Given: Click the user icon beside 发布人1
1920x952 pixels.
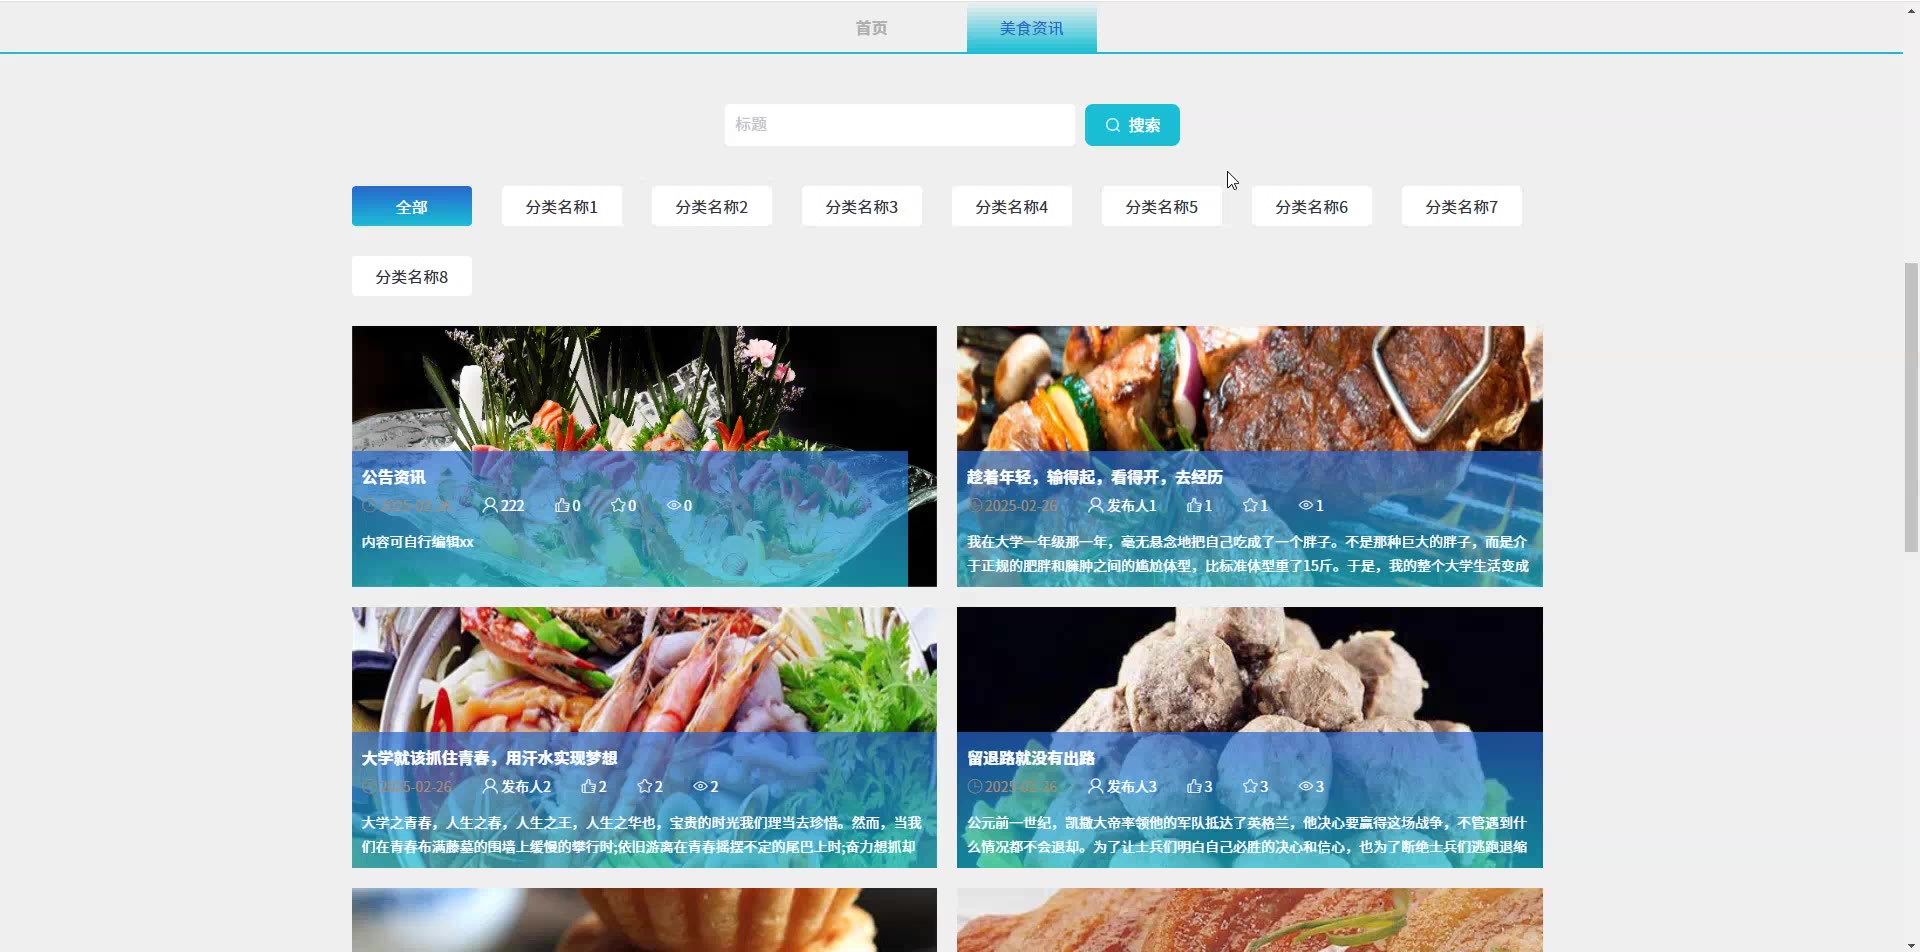Looking at the screenshot, I should tap(1096, 506).
